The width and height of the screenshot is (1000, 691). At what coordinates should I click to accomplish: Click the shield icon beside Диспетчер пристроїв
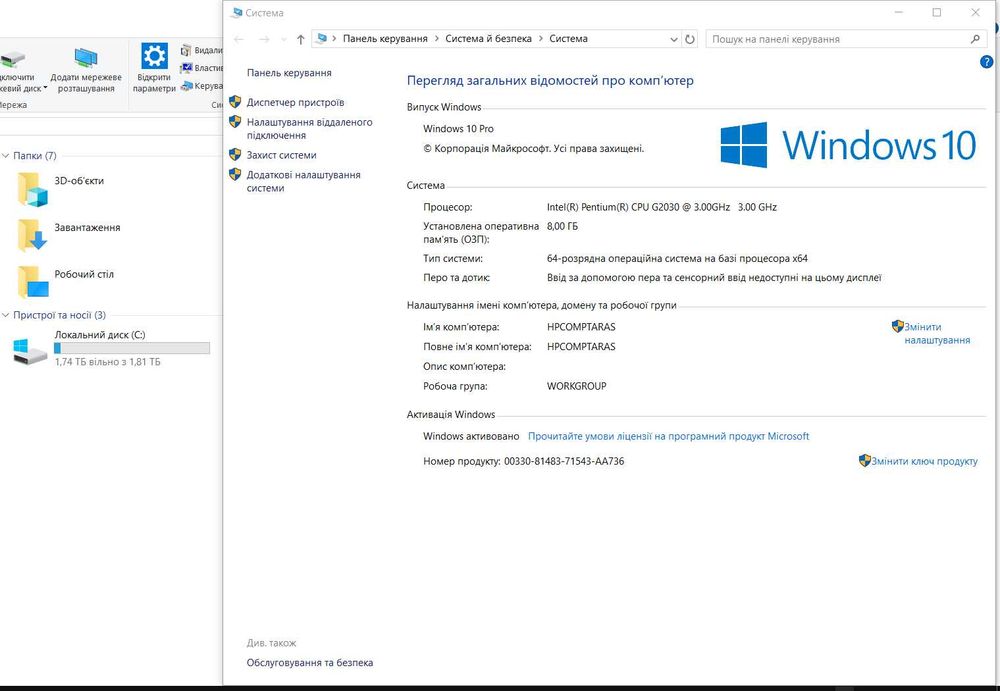coord(235,102)
